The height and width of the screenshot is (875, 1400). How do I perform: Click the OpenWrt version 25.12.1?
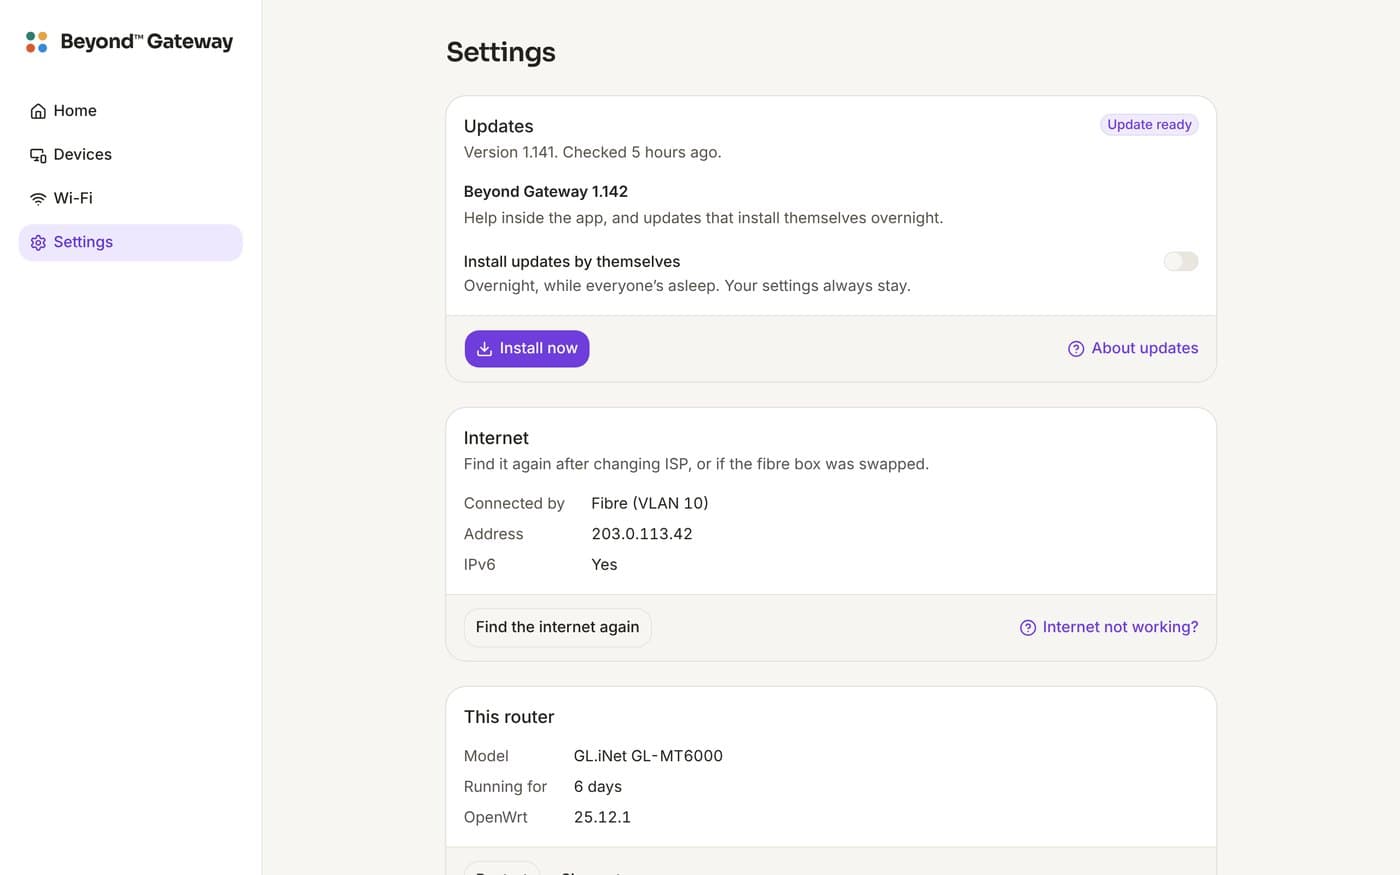[x=602, y=817]
